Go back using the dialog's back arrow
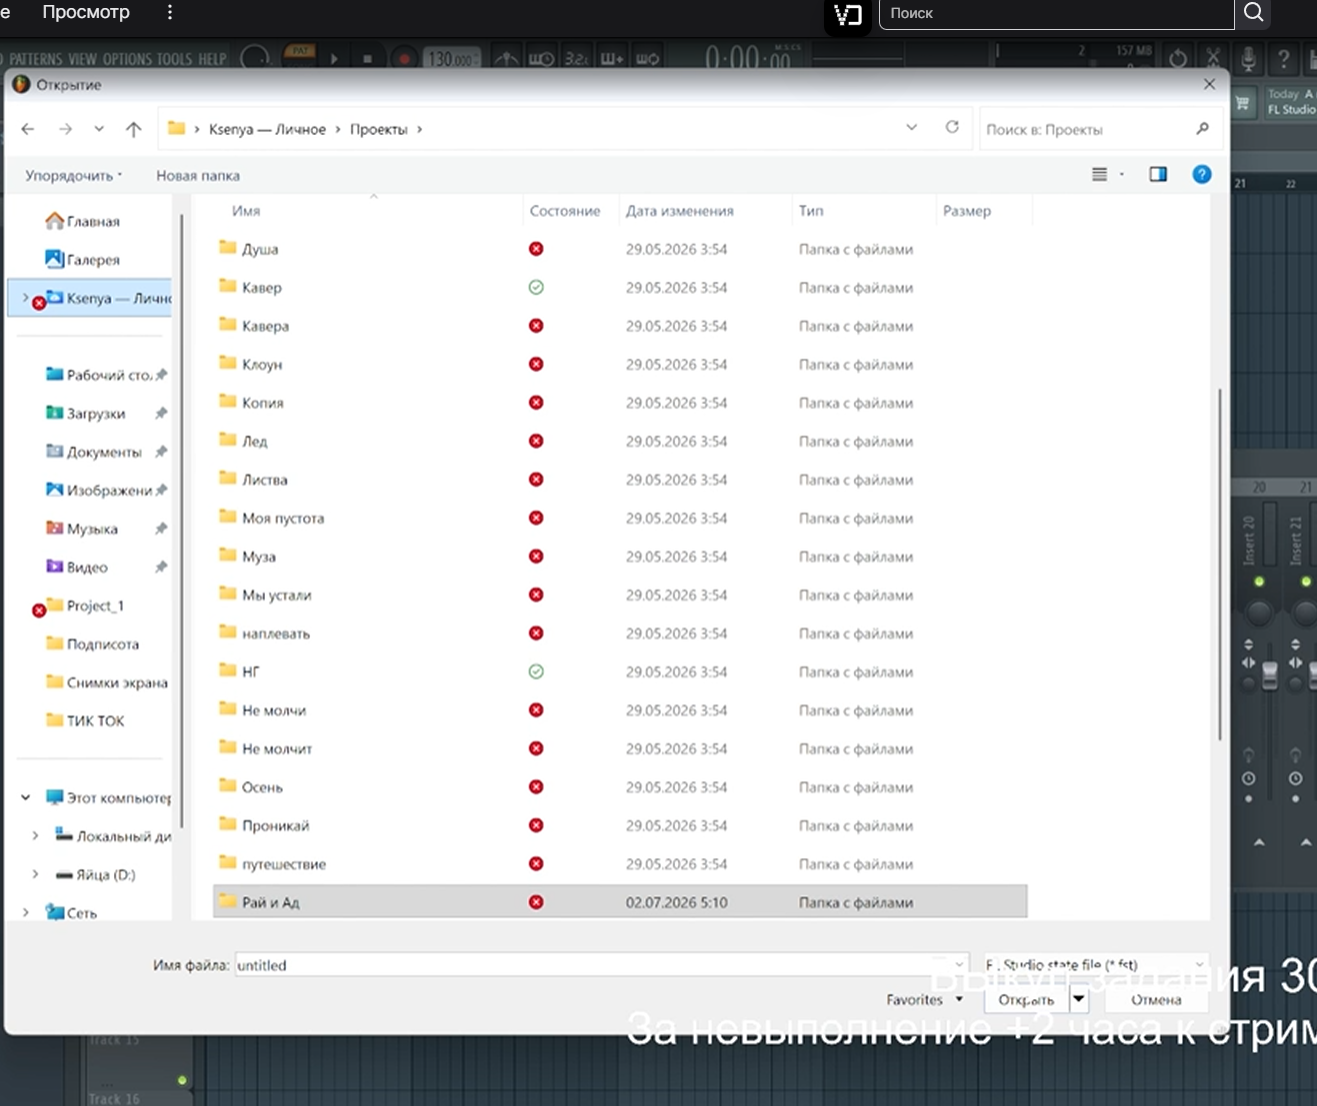This screenshot has width=1317, height=1106. (x=28, y=129)
